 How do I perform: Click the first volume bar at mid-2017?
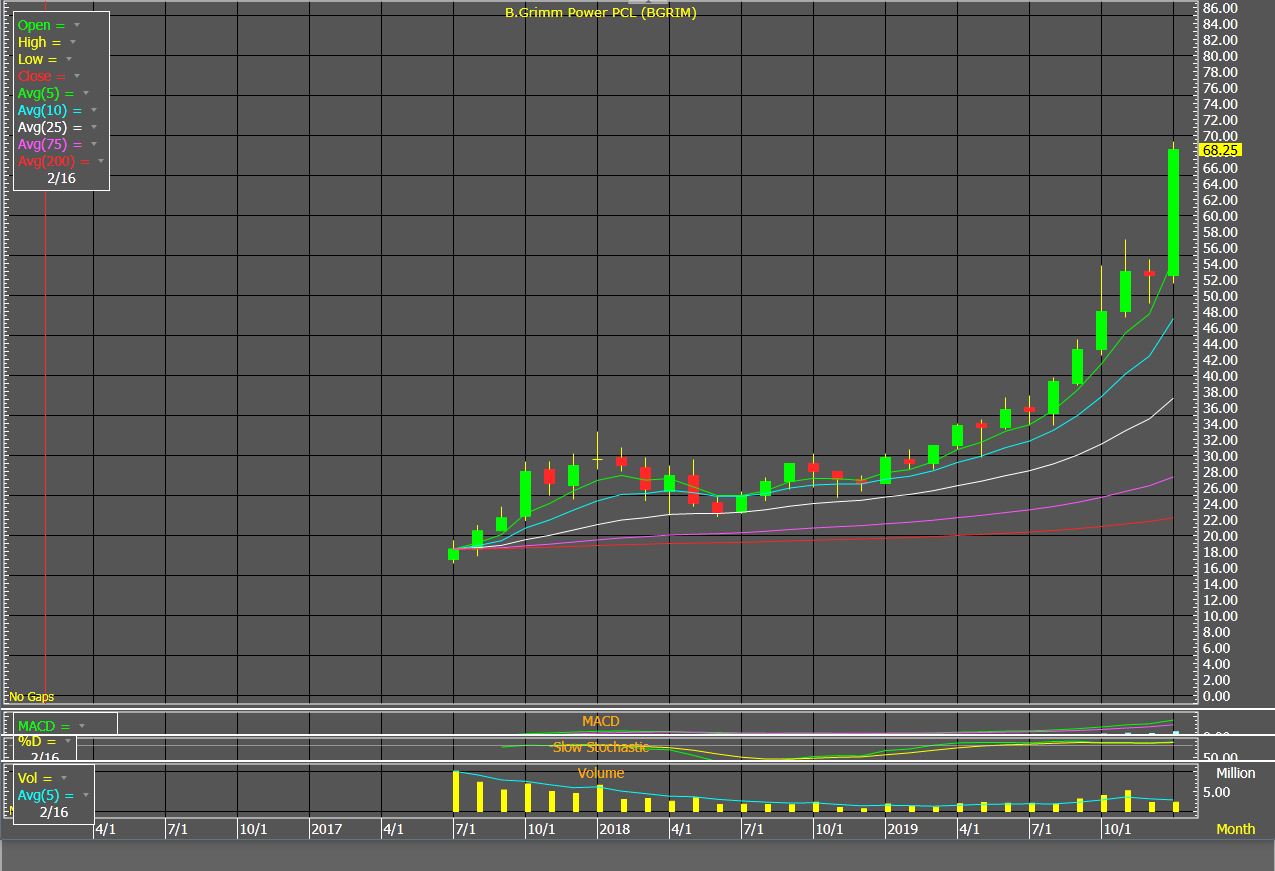tap(456, 792)
